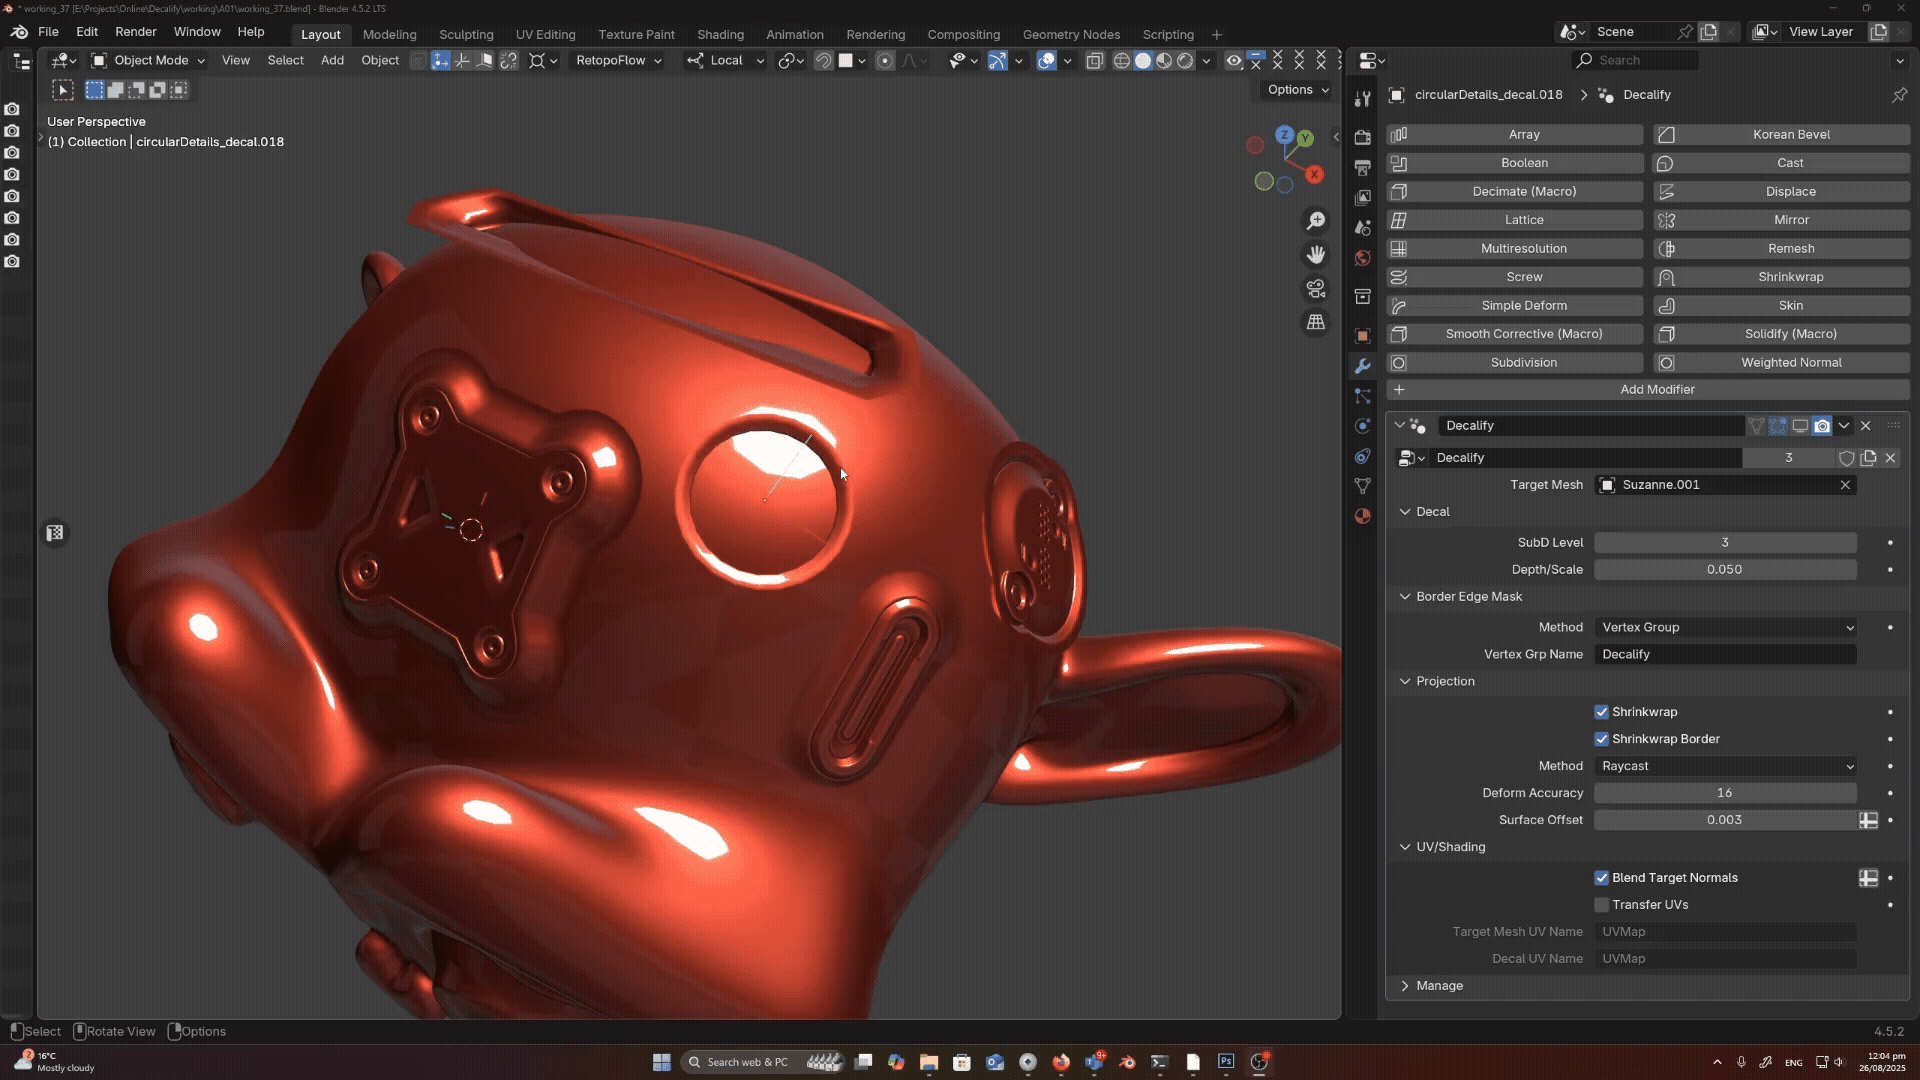Open the Object Mode dropdown
1920x1080 pixels.
(148, 61)
